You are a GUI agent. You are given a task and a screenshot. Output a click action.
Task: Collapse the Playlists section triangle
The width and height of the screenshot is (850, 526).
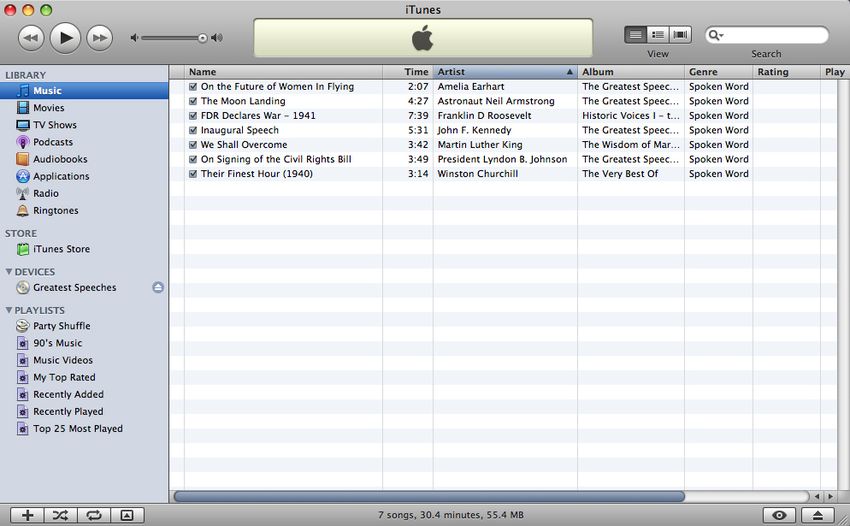tap(9, 310)
